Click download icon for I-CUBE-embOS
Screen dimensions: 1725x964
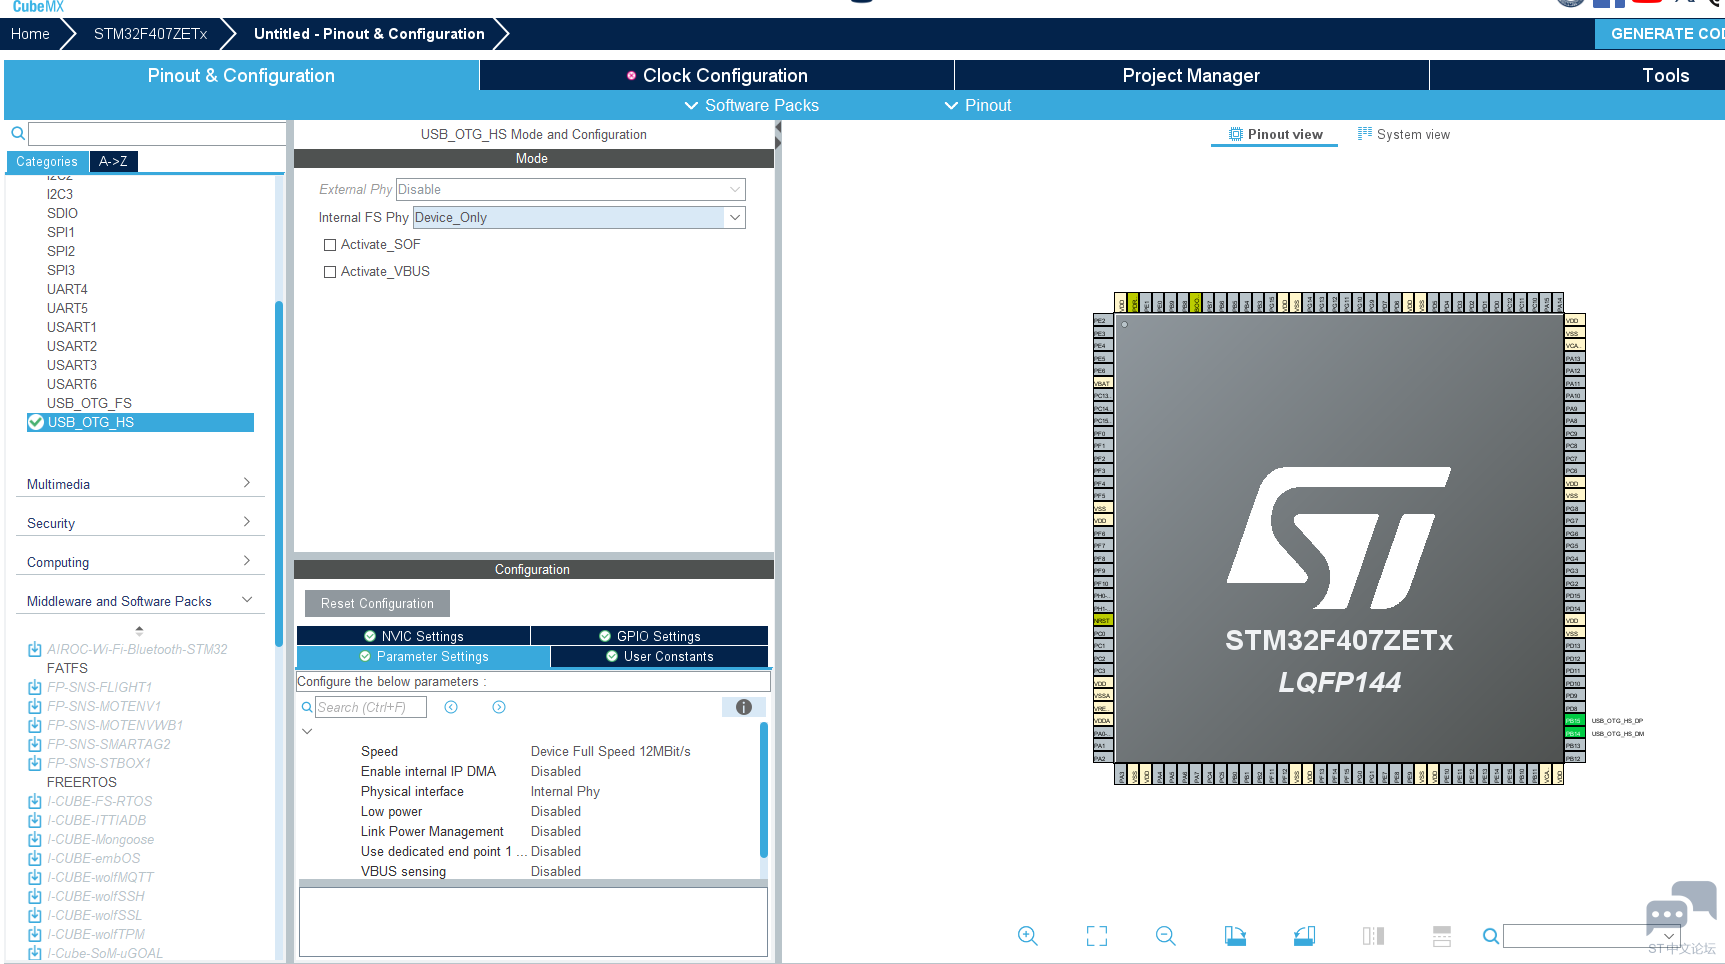(x=35, y=858)
